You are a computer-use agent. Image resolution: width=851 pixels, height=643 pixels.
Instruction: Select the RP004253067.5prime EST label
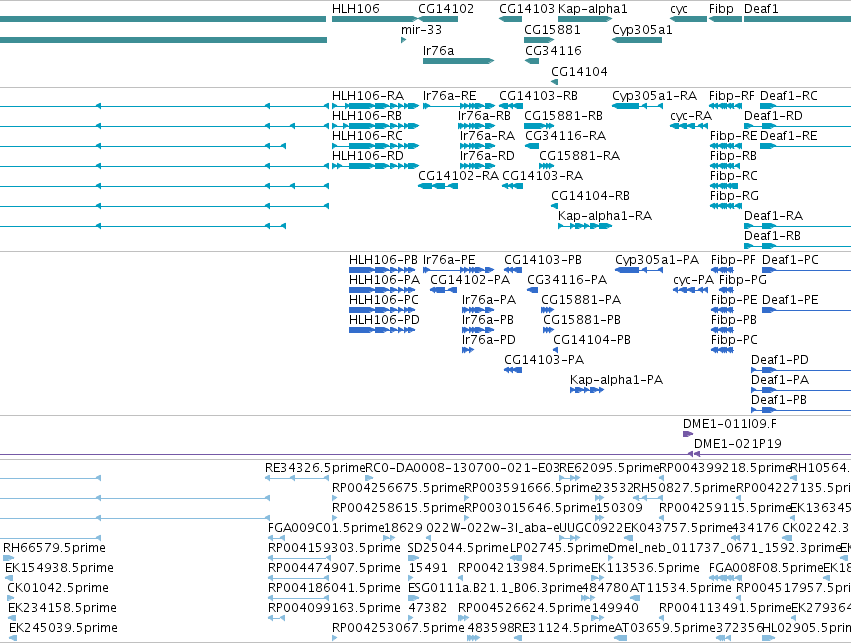tap(398, 628)
